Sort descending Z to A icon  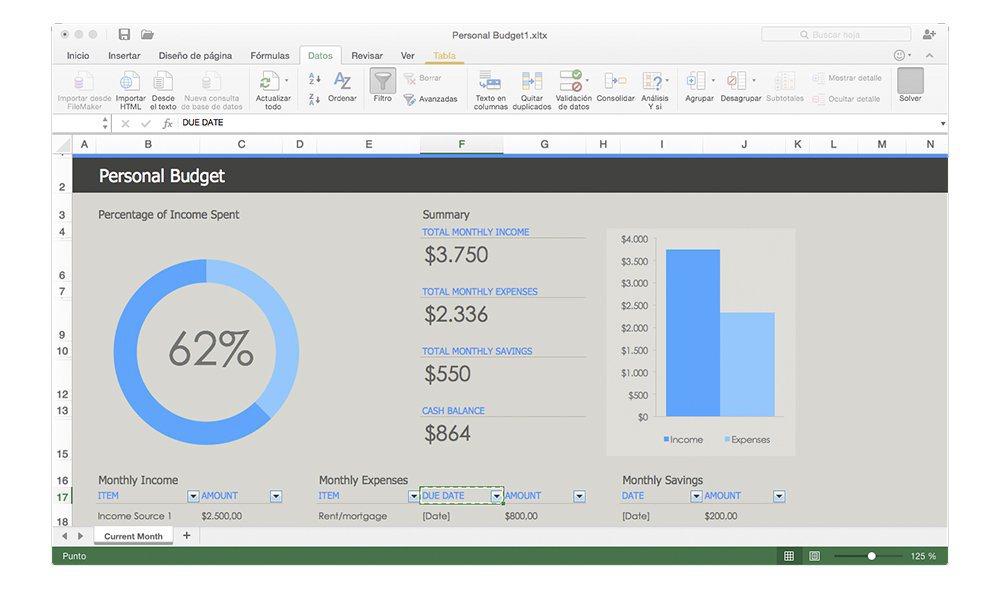[x=314, y=99]
